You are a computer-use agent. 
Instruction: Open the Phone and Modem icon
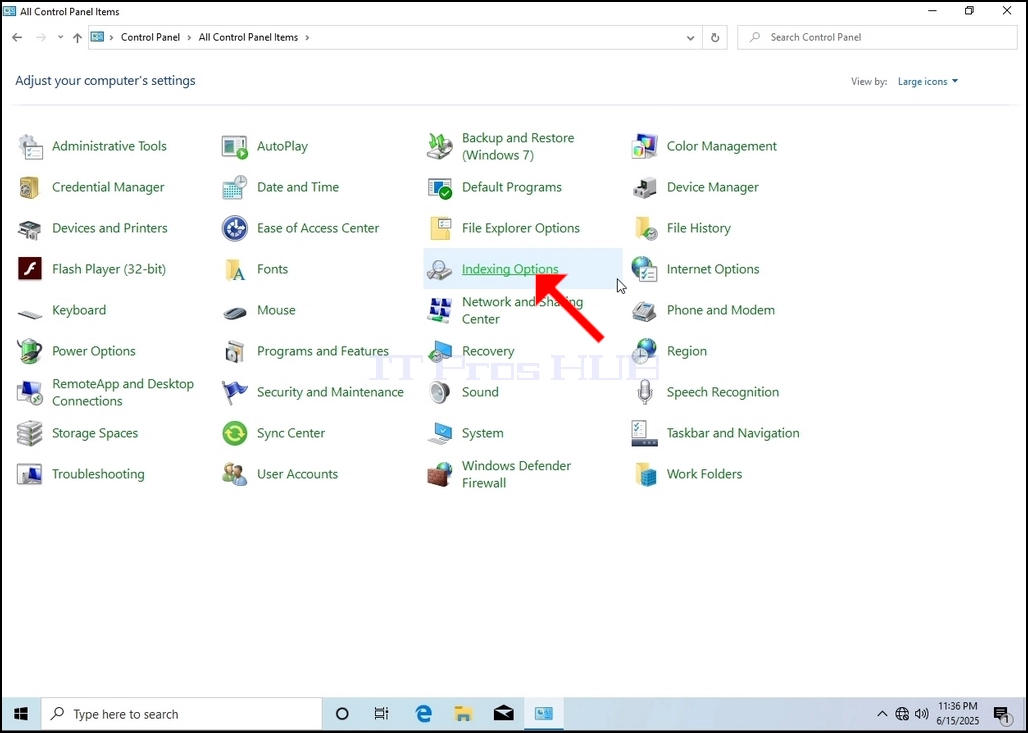644,310
